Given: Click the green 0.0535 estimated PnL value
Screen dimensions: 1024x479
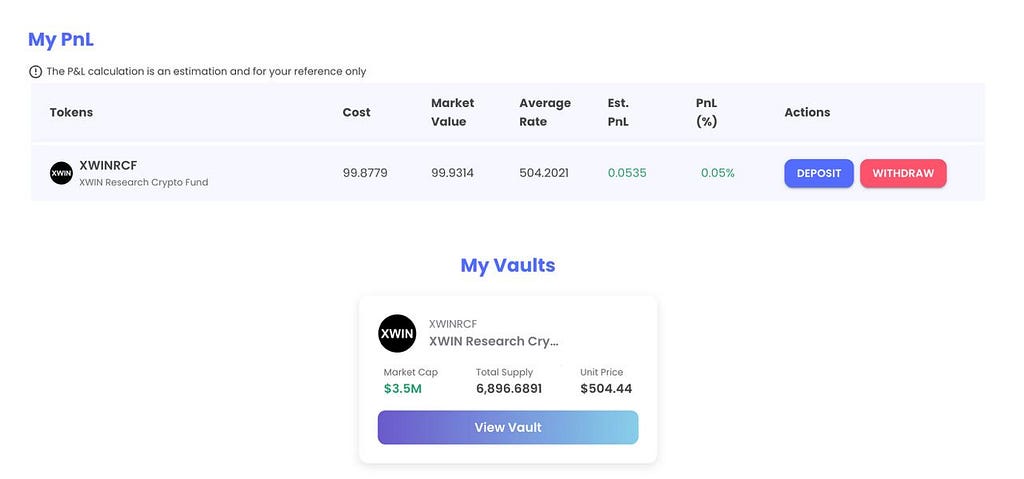Looking at the screenshot, I should [x=627, y=173].
